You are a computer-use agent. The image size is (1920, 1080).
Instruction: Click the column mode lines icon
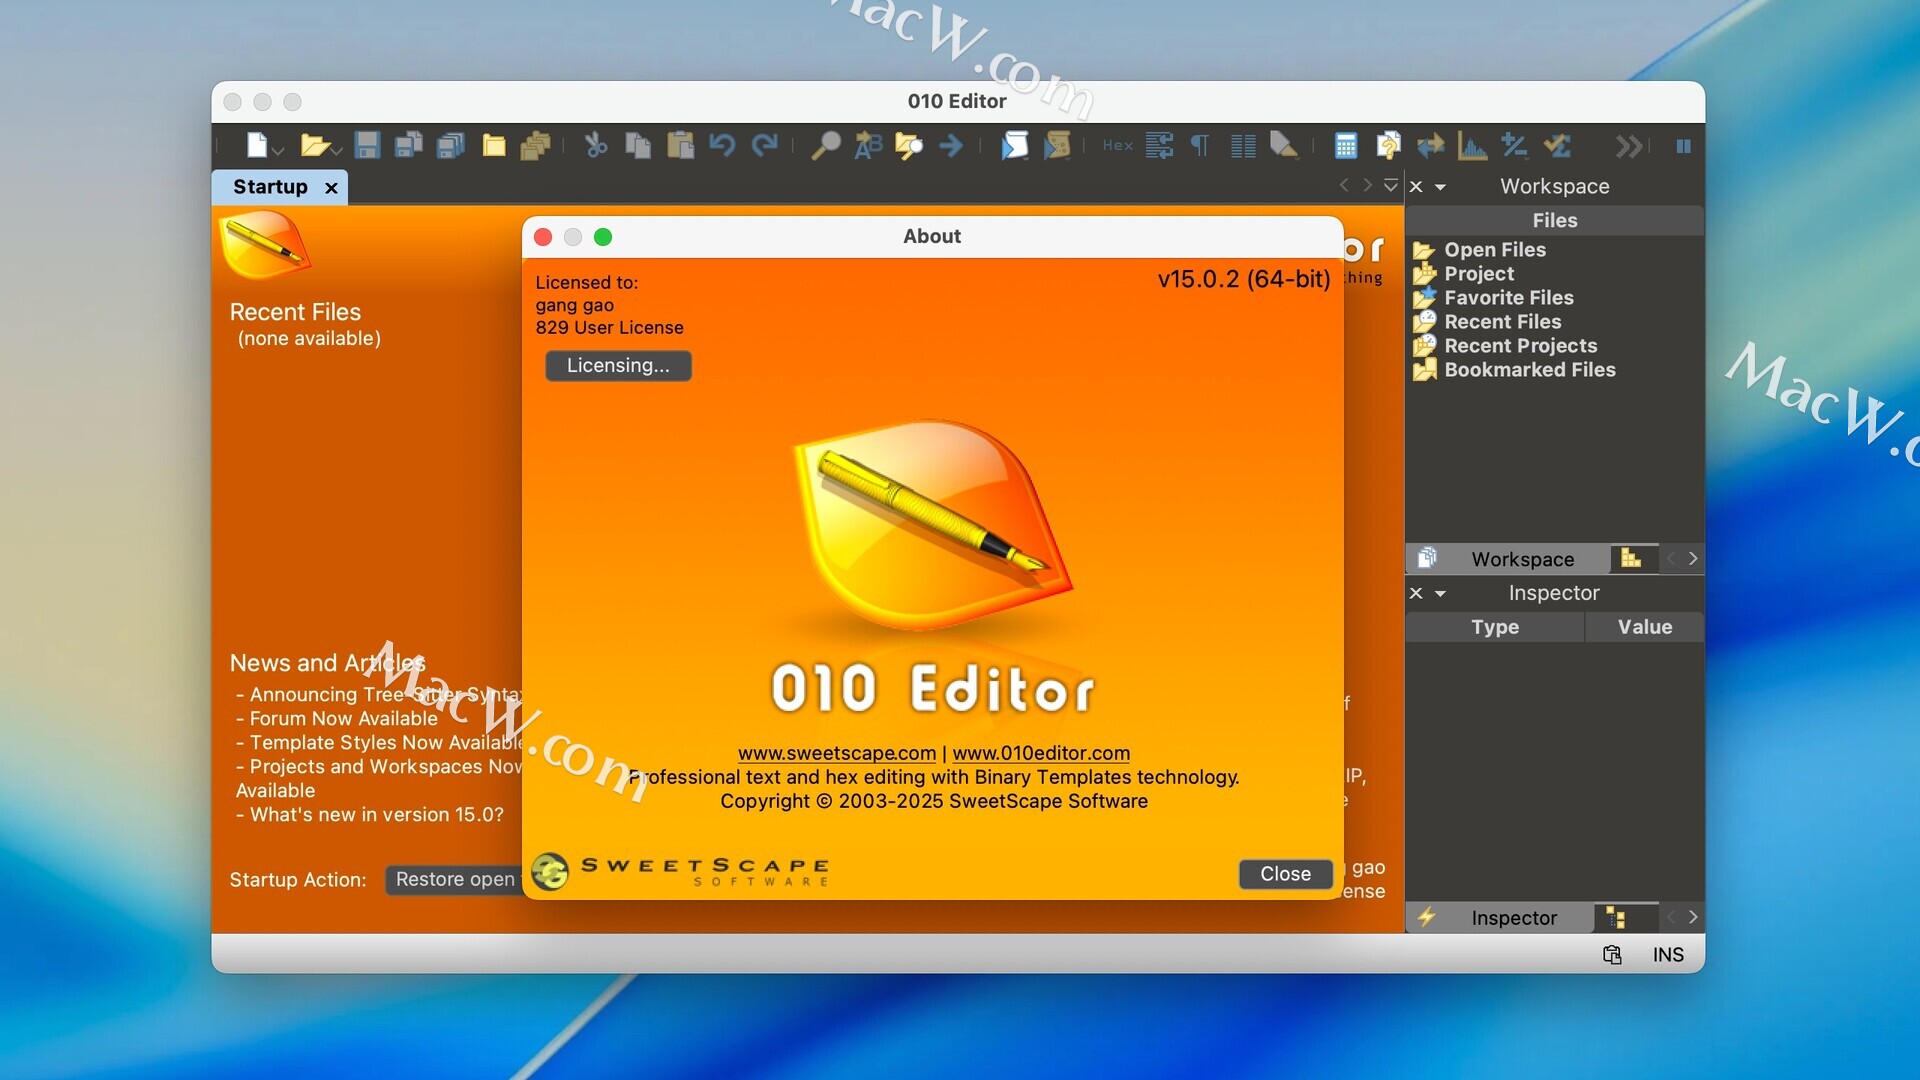pyautogui.click(x=1243, y=146)
